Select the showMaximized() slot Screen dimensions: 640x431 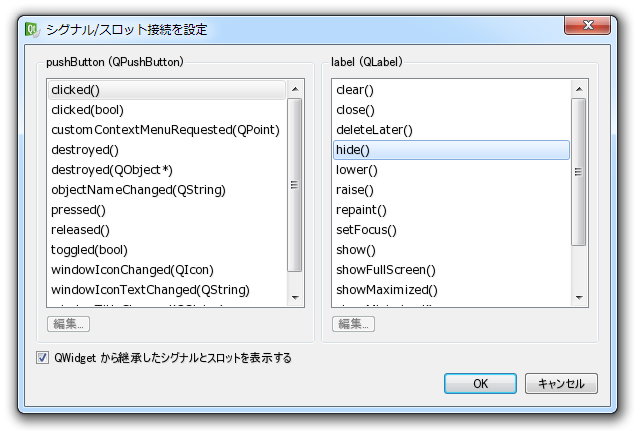tap(451, 290)
